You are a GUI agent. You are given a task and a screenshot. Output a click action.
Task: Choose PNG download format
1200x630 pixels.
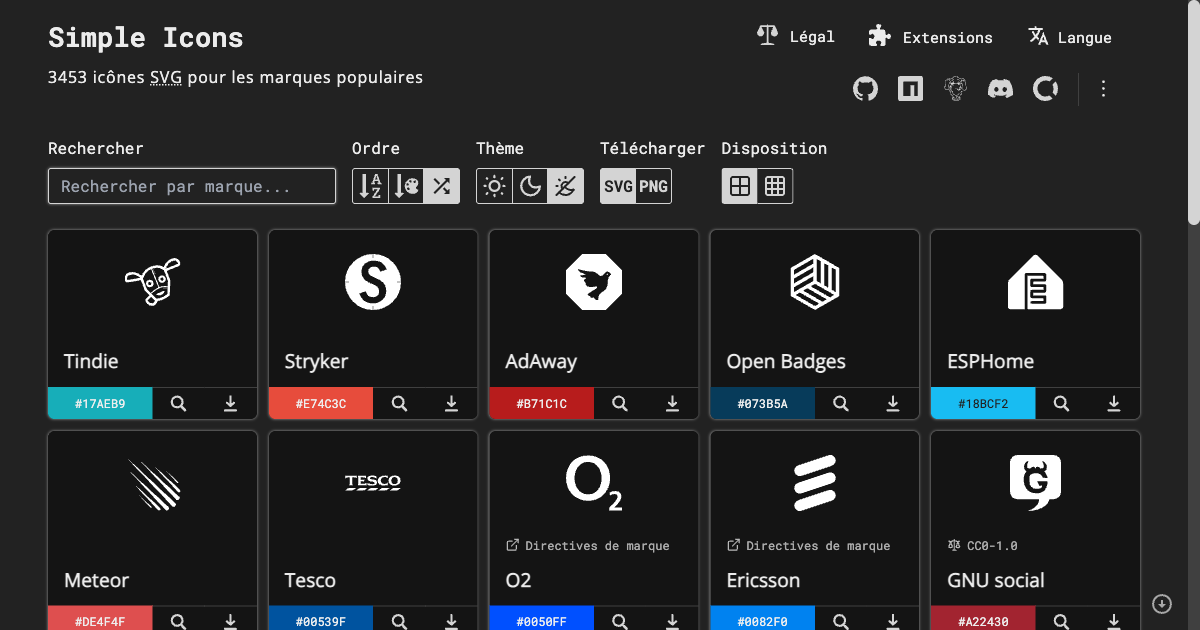[653, 186]
